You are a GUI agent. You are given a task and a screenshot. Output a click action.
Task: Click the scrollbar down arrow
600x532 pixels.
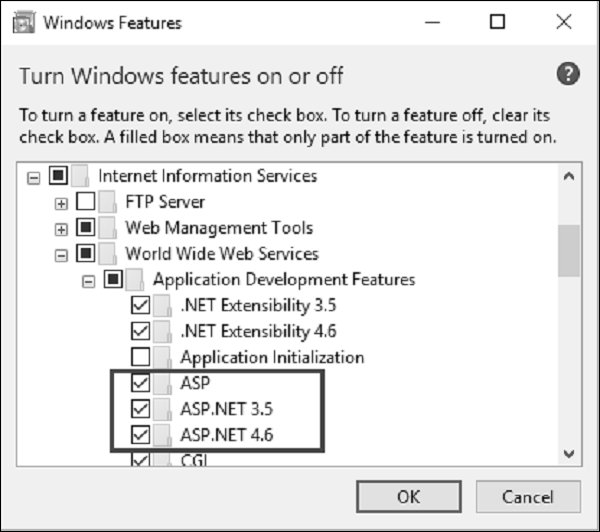pos(570,454)
